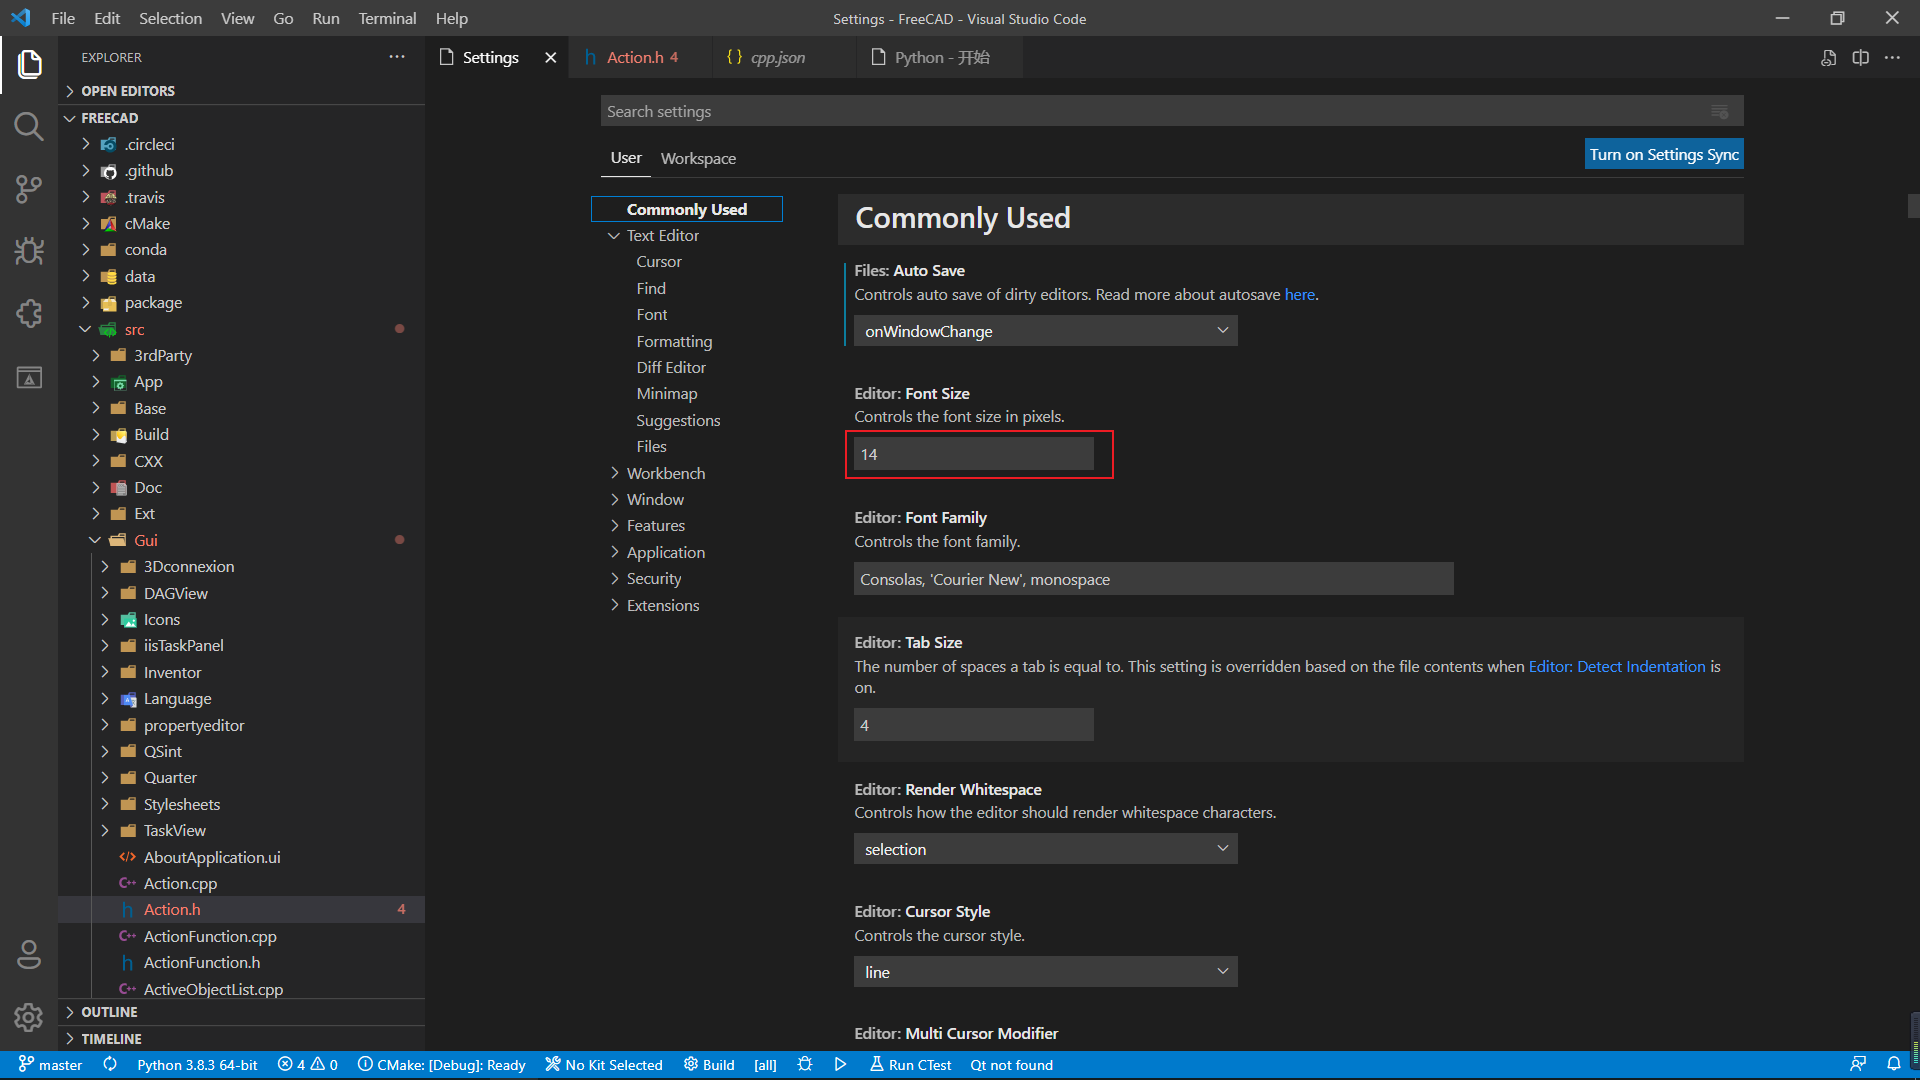1920x1080 pixels.
Task: Select the Cursor item under Text Editor
Action: click(658, 261)
